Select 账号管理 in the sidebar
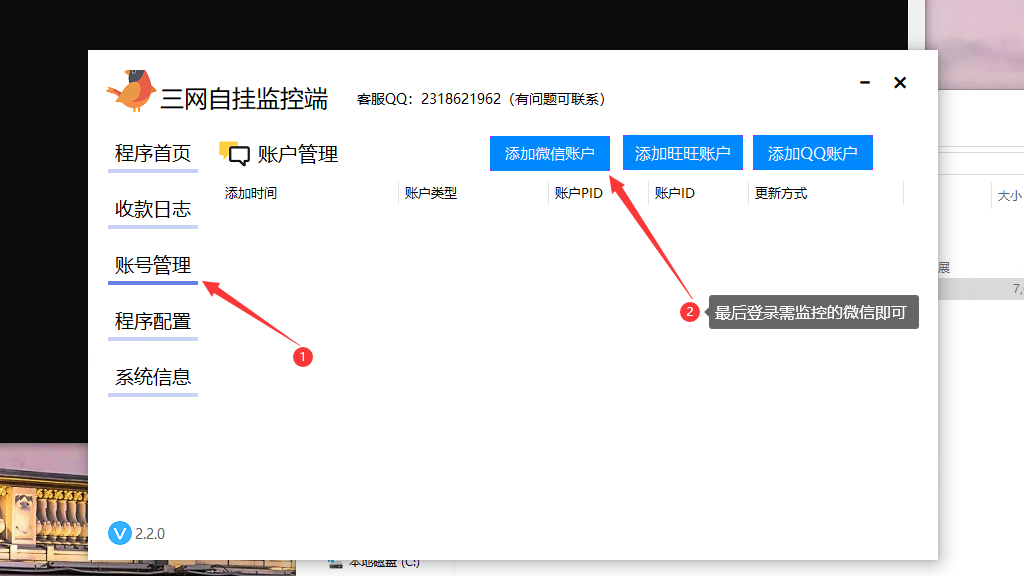The width and height of the screenshot is (1024, 576). [x=152, y=265]
